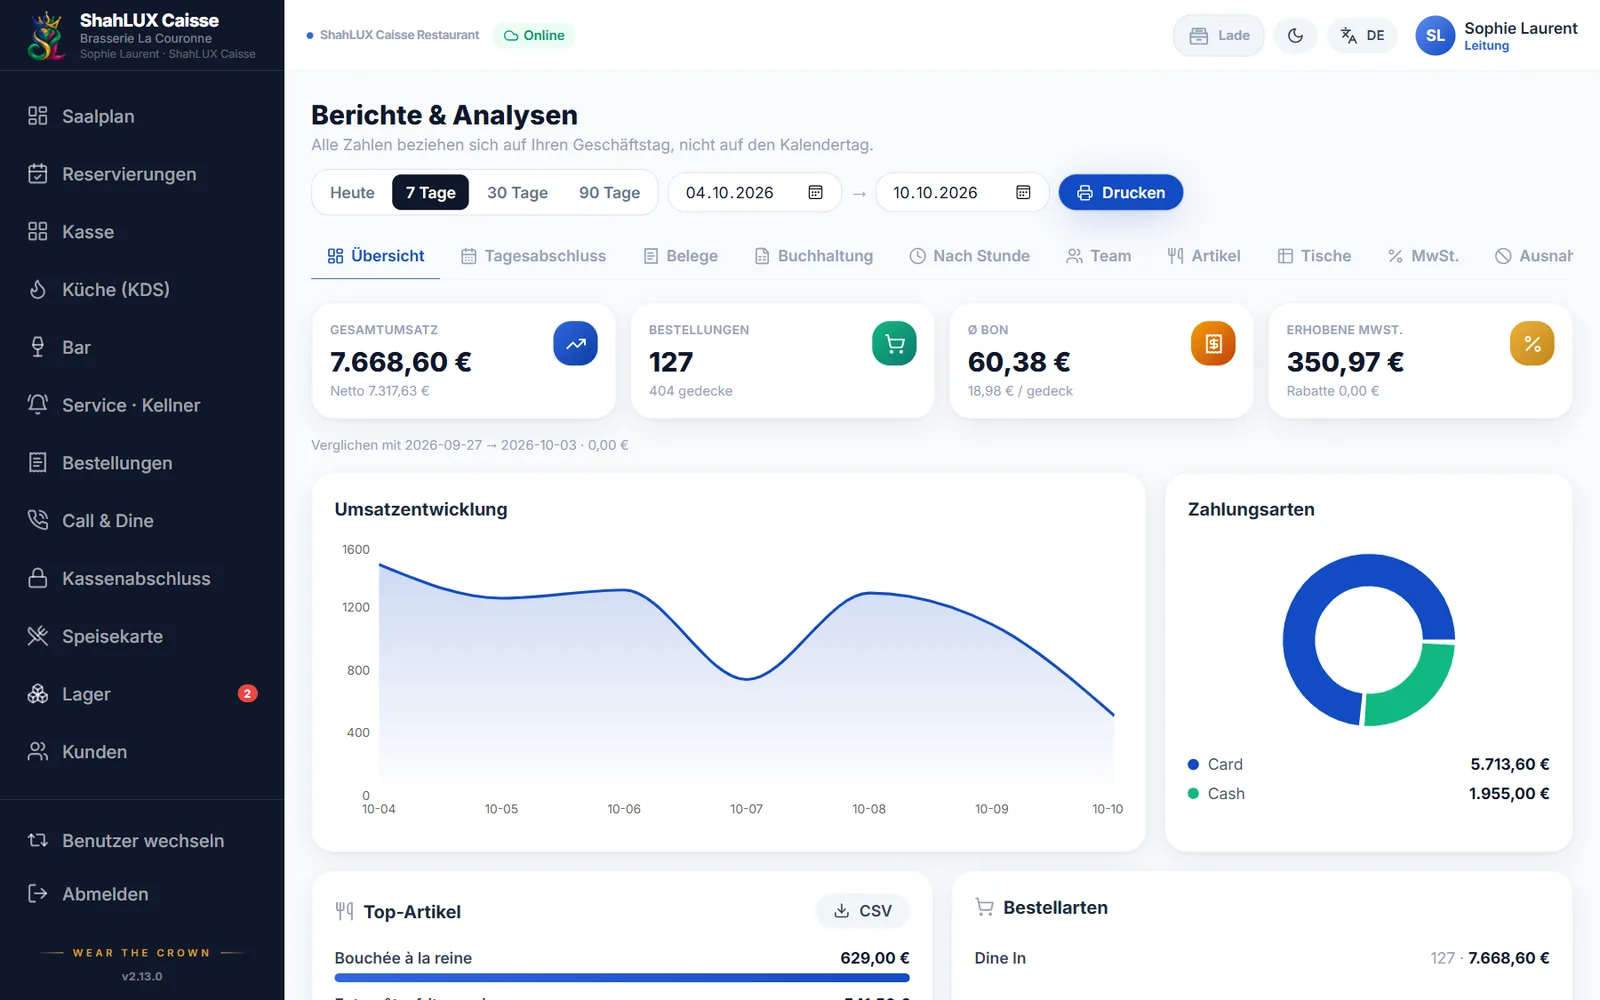Click the Erhobene MwSt. percent icon
The width and height of the screenshot is (1600, 1000).
(1532, 344)
